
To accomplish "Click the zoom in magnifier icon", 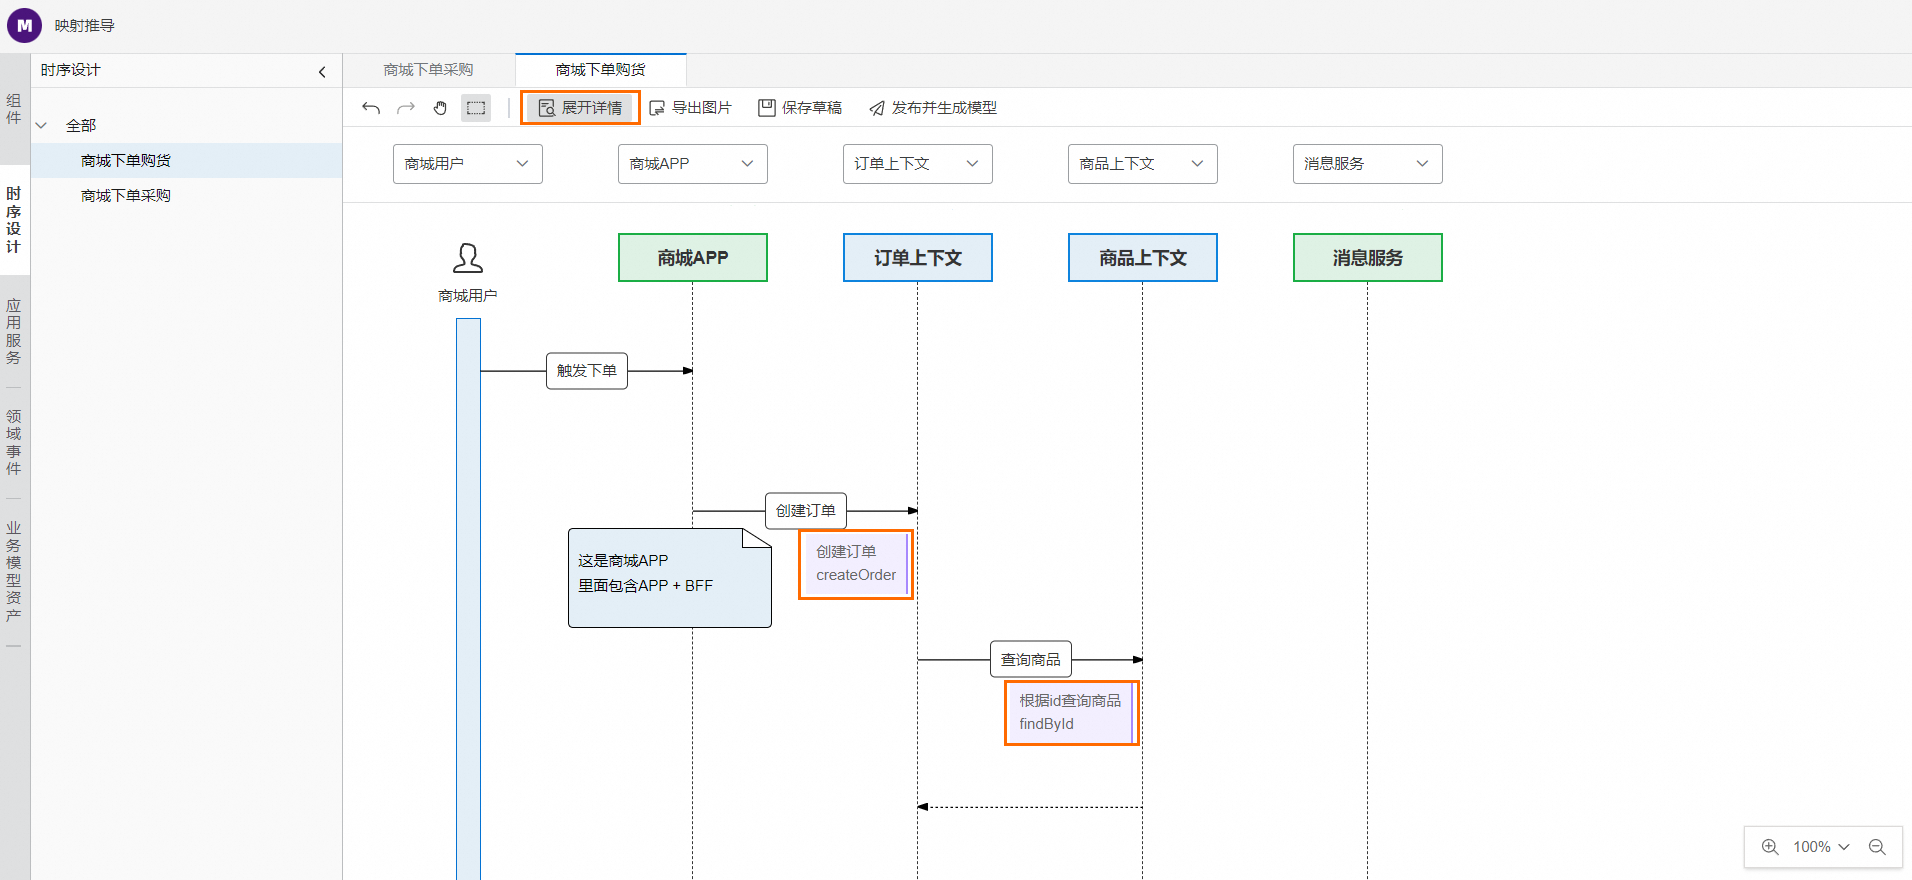I will pyautogui.click(x=1770, y=847).
